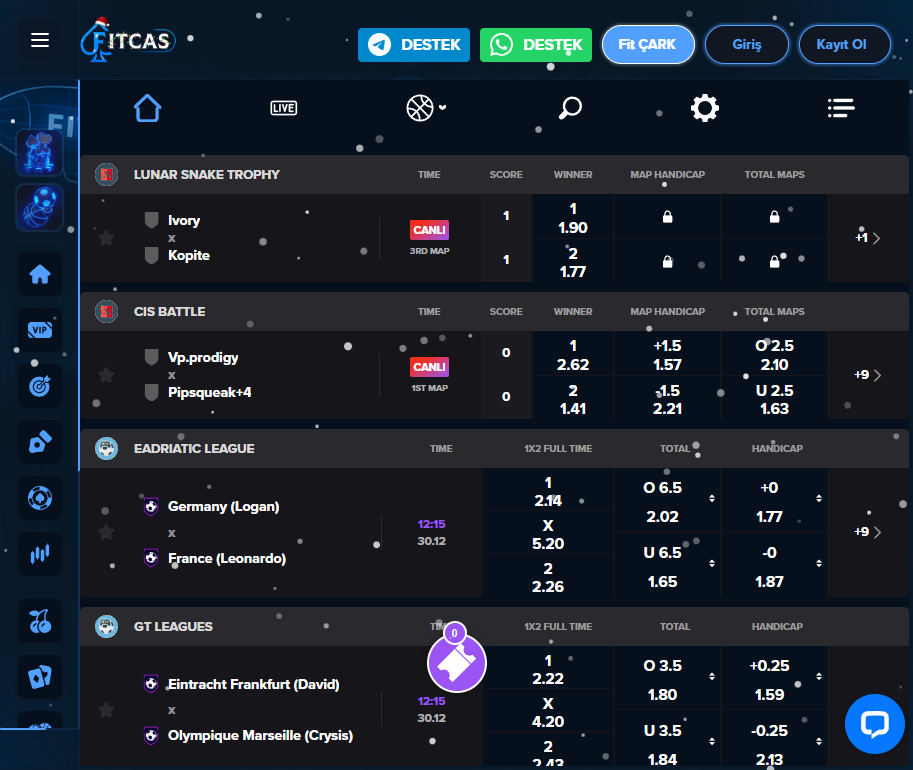Select draw X odds 5.20
Screen dimensions: 913x770
548,534
